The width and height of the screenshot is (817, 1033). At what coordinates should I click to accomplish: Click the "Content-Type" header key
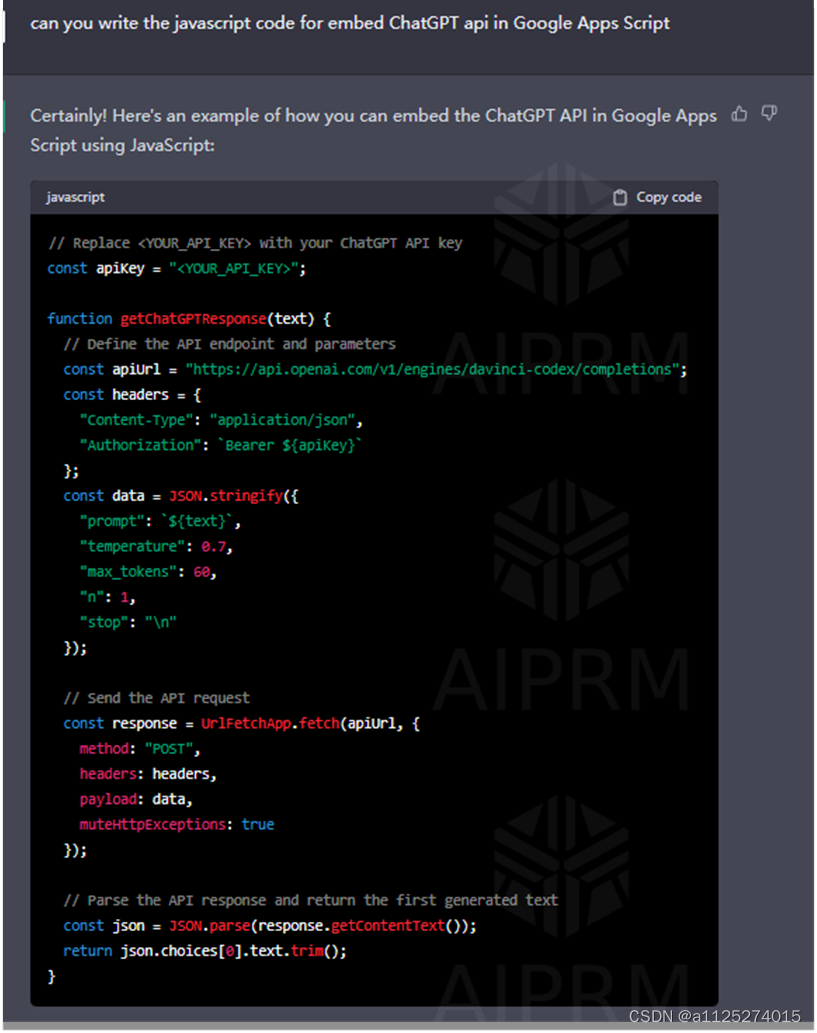pos(136,420)
